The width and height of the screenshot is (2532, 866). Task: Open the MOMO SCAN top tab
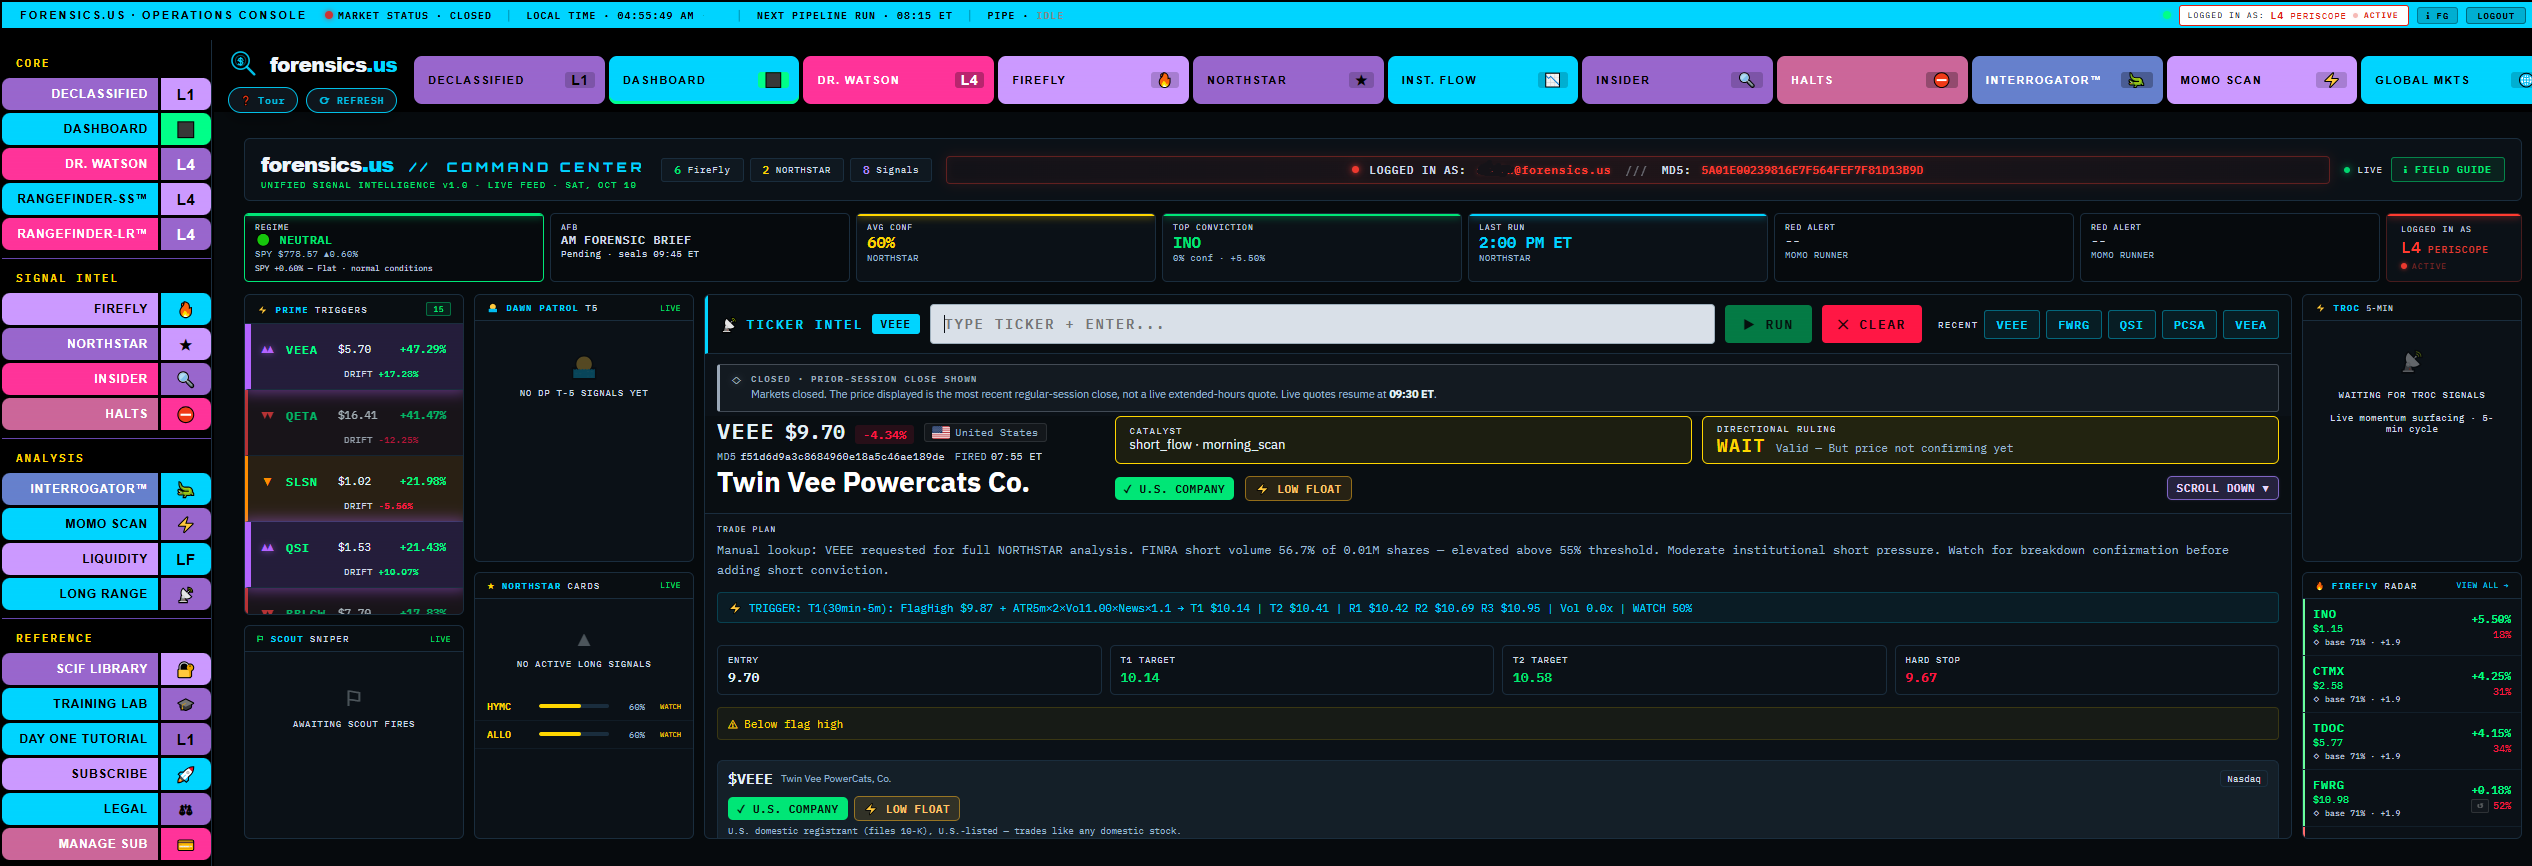click(2261, 80)
